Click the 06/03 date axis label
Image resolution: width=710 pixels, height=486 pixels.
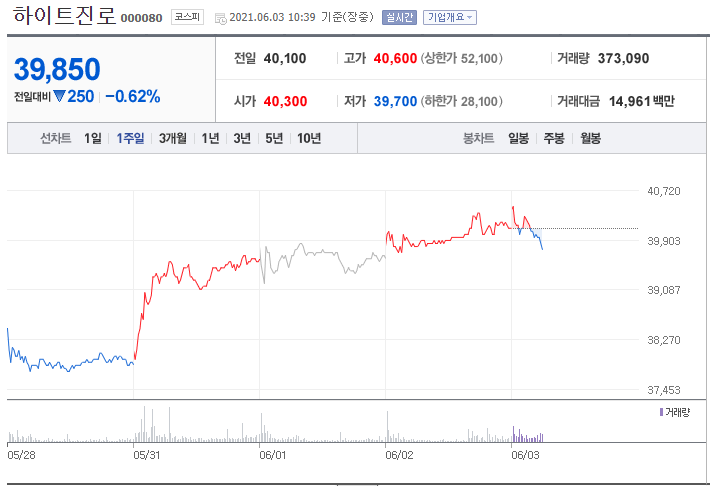[525, 455]
